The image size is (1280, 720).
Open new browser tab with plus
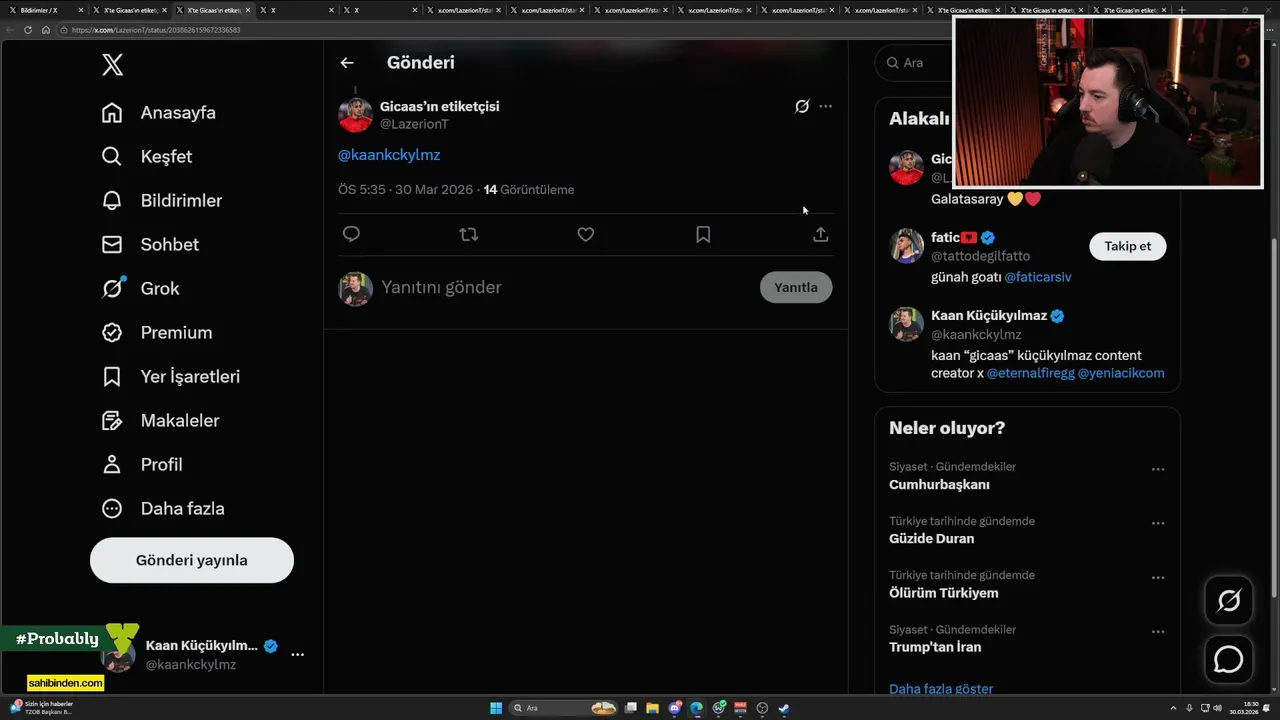tap(1182, 10)
